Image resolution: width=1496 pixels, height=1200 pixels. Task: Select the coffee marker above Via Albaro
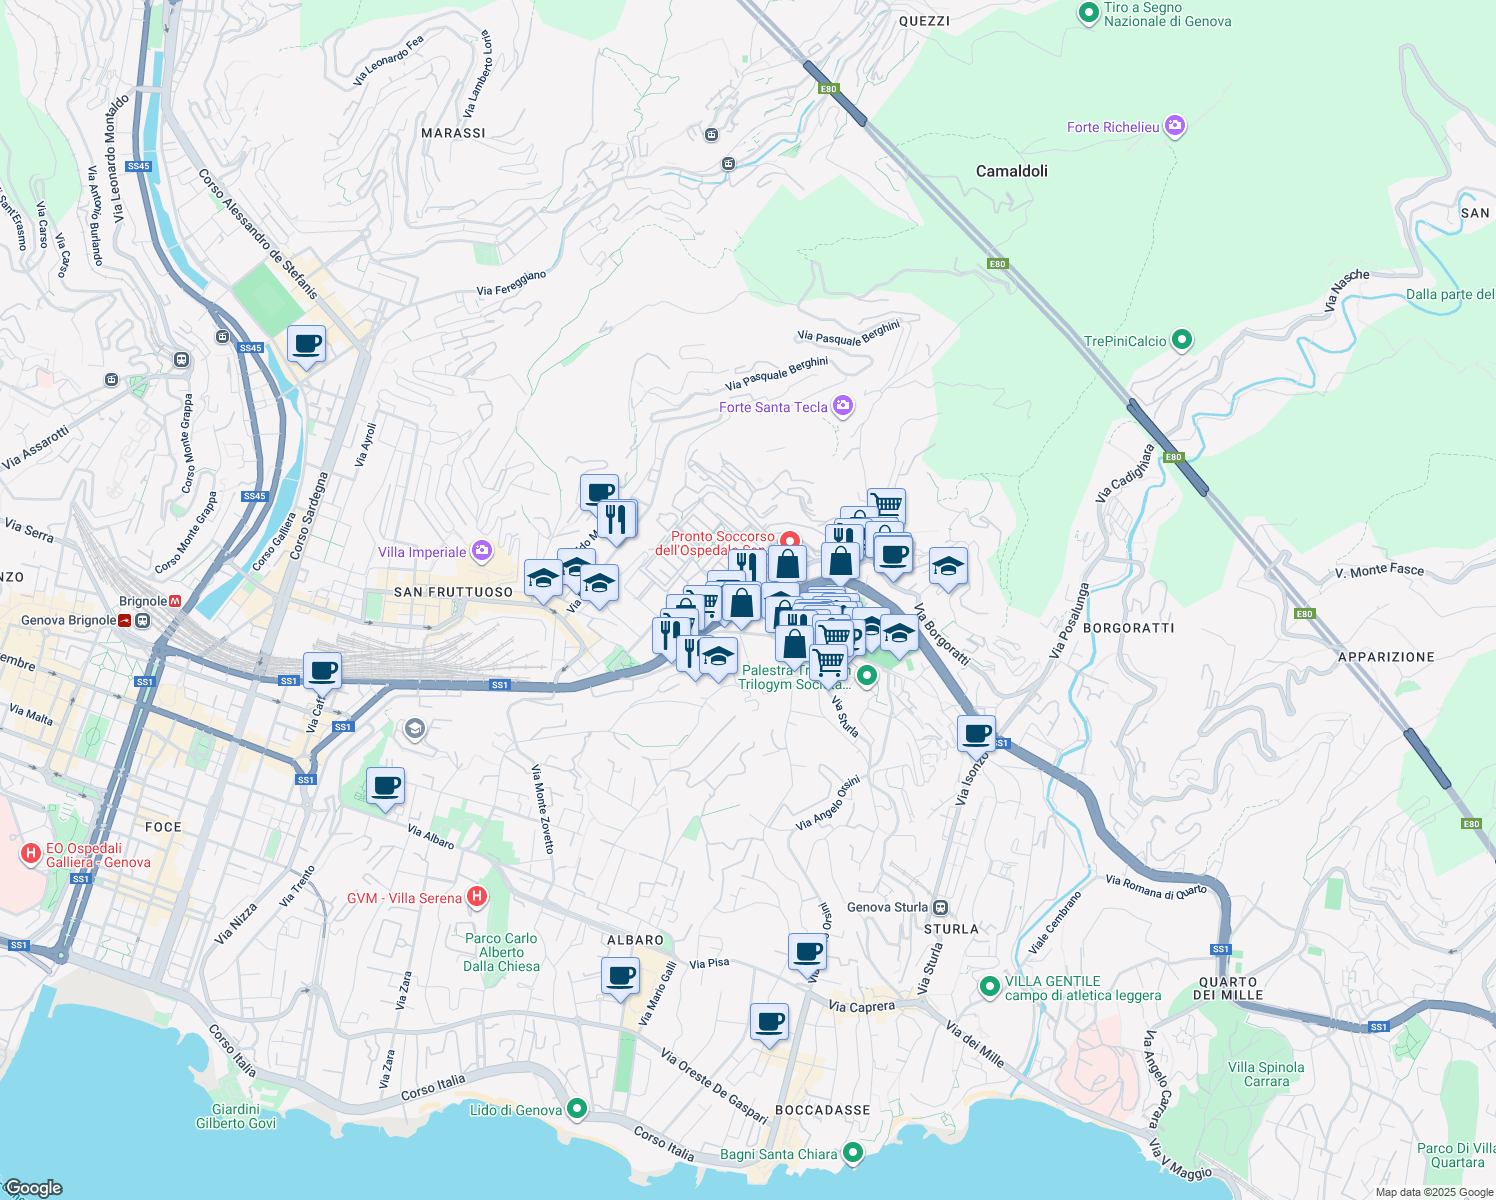[x=385, y=787]
